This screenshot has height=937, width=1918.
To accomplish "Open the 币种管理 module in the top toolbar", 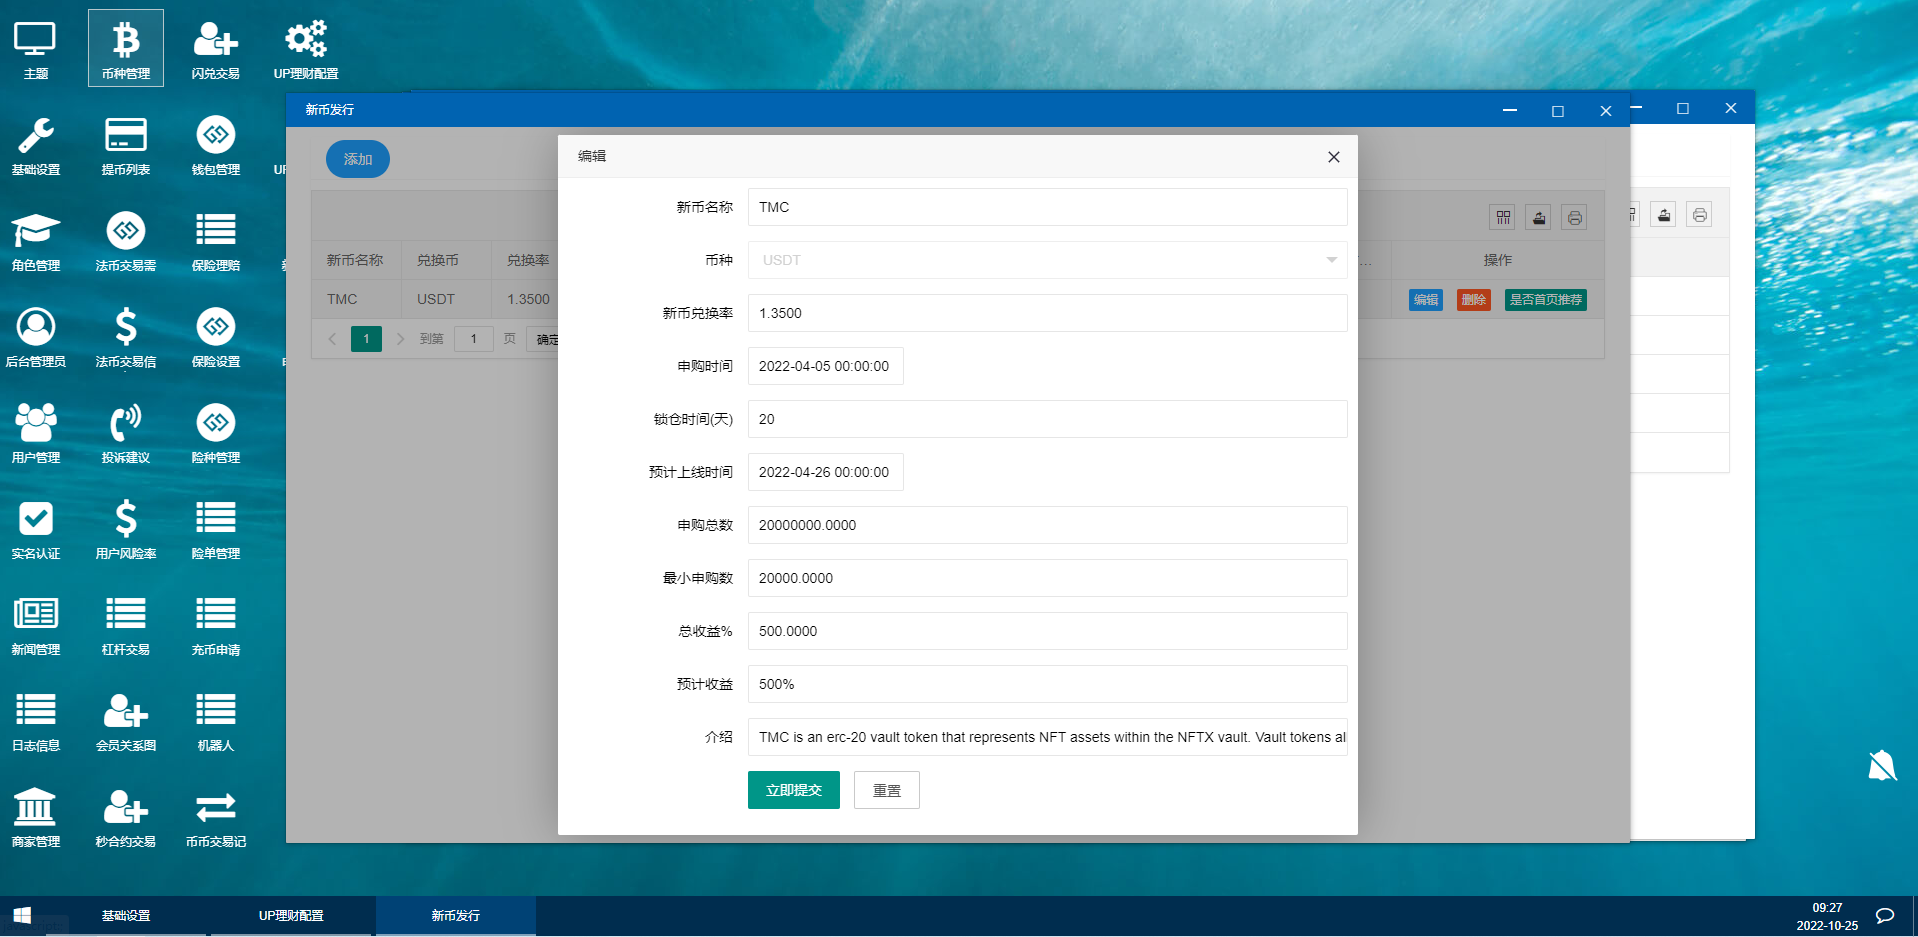I will (x=125, y=47).
